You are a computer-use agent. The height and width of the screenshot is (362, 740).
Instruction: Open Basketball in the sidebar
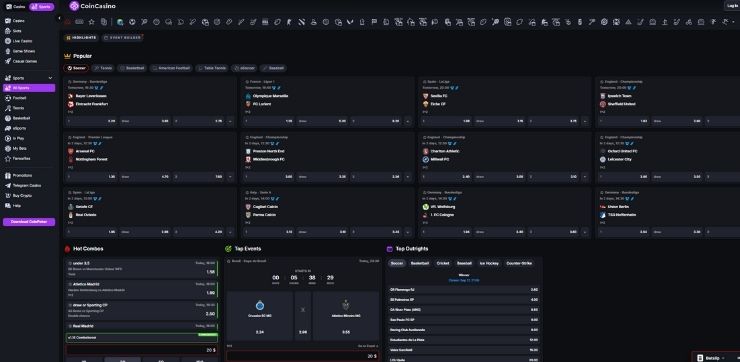coord(21,118)
